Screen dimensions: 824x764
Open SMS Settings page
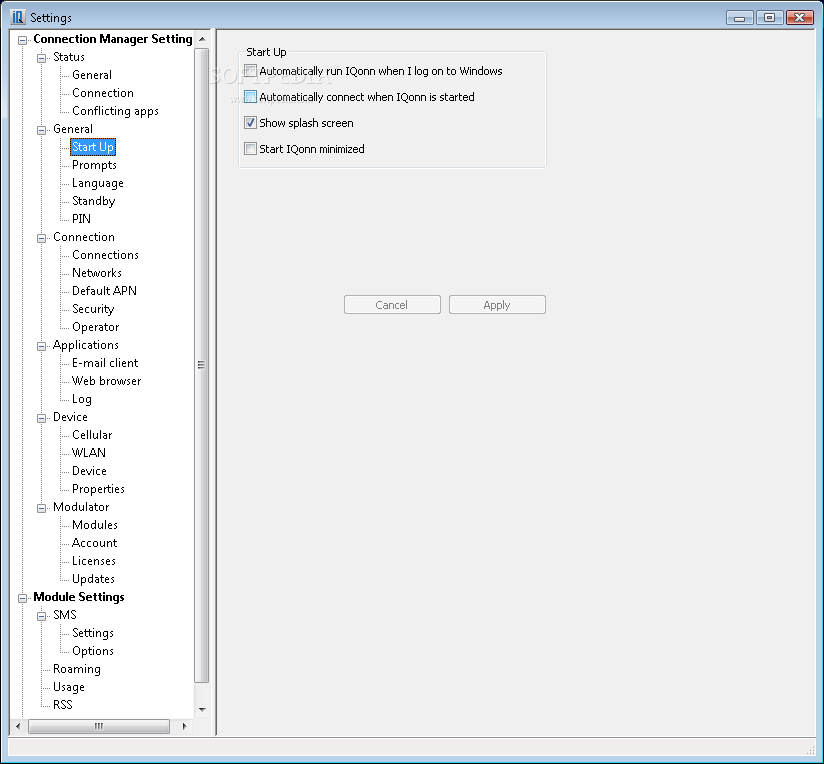(x=93, y=633)
